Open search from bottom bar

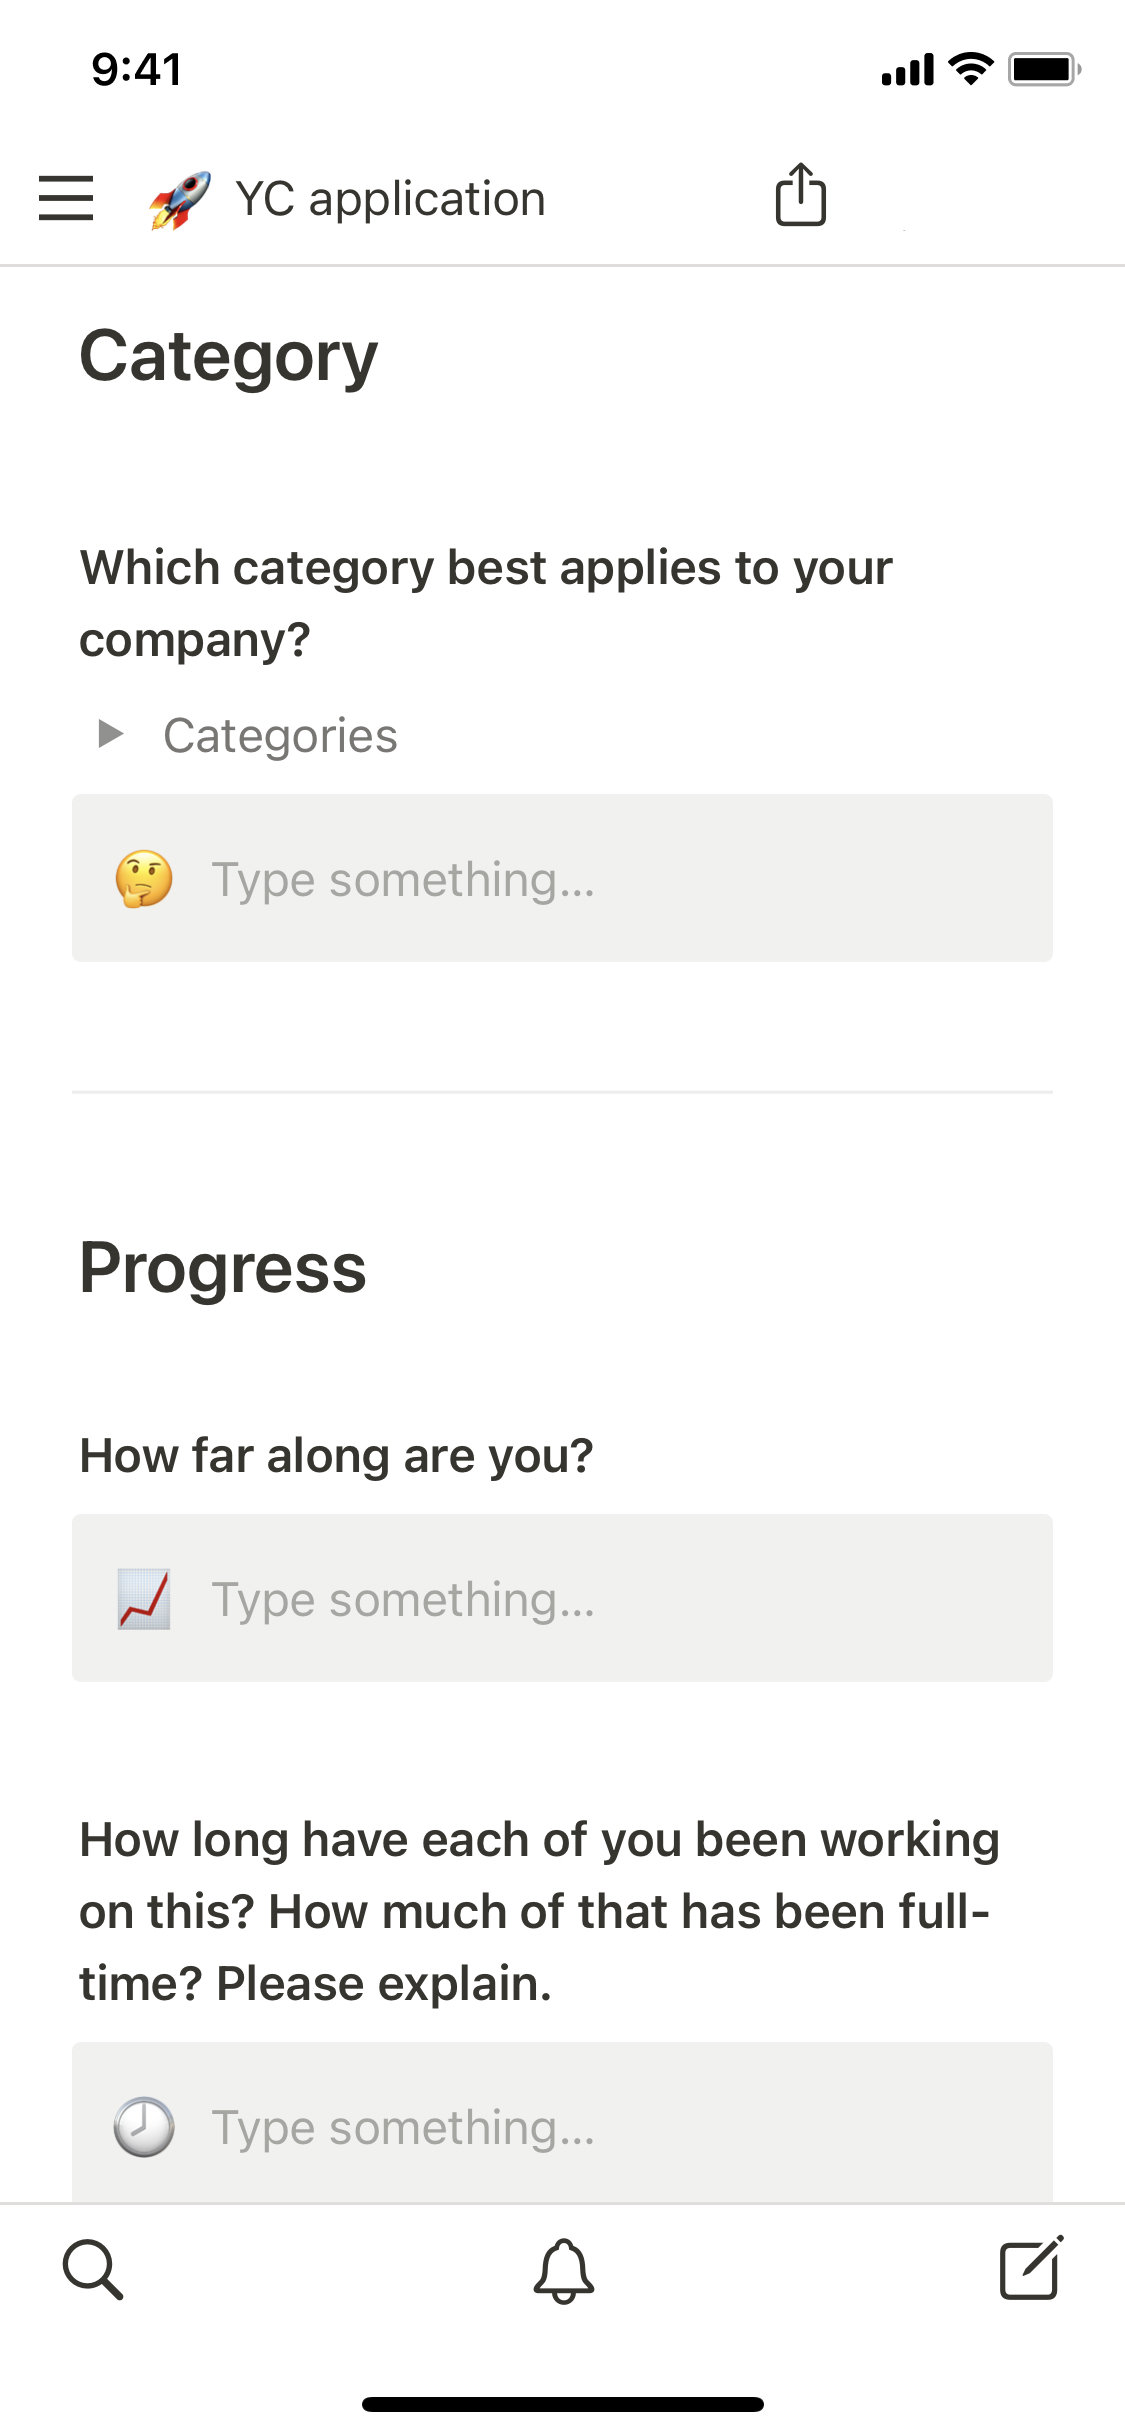coord(93,2269)
